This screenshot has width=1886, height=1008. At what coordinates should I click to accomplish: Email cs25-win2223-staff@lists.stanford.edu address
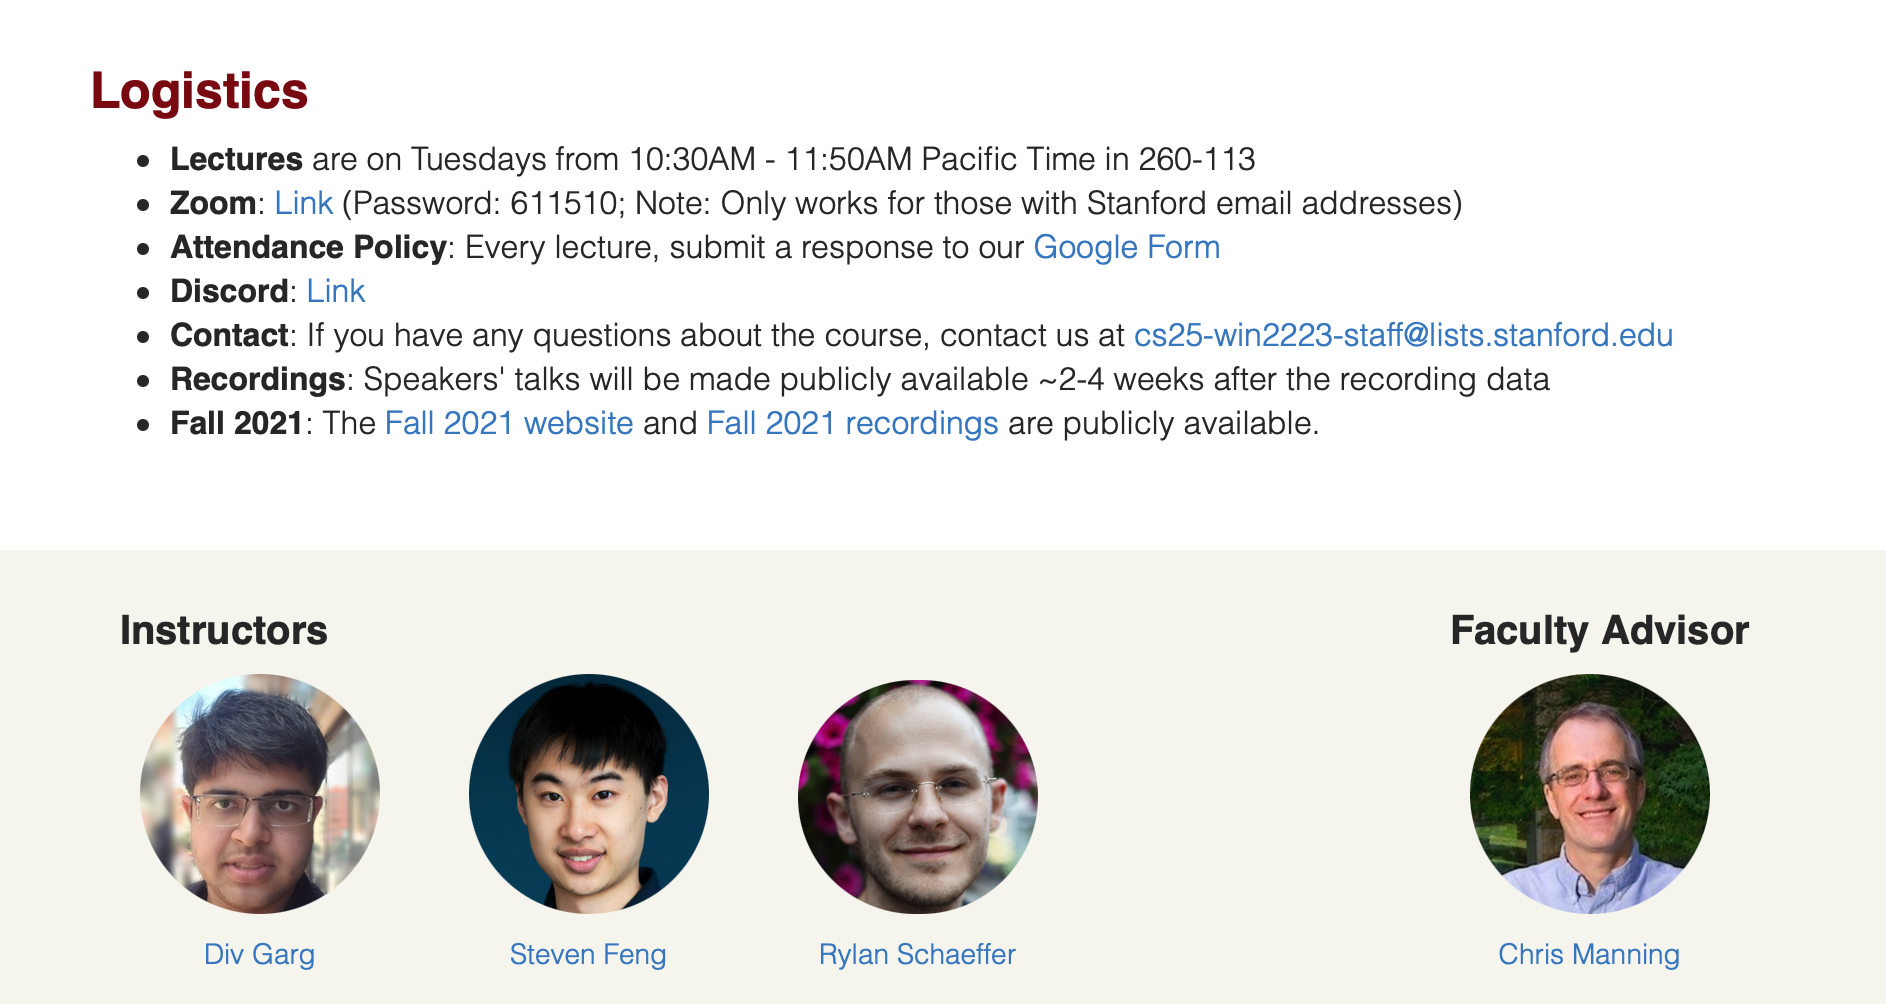click(x=1403, y=335)
